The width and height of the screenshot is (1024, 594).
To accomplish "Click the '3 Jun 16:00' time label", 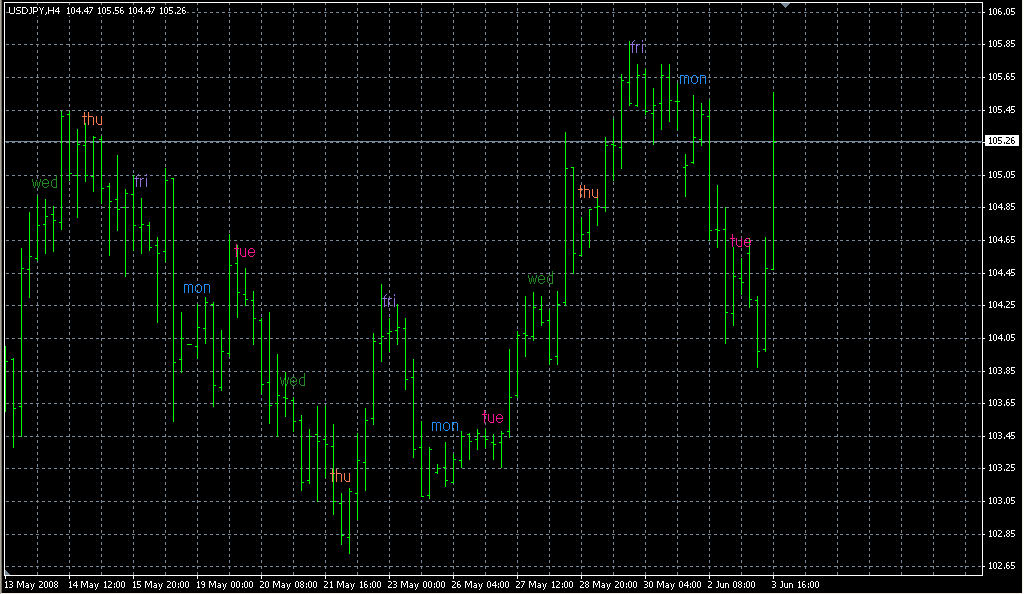I will point(794,584).
